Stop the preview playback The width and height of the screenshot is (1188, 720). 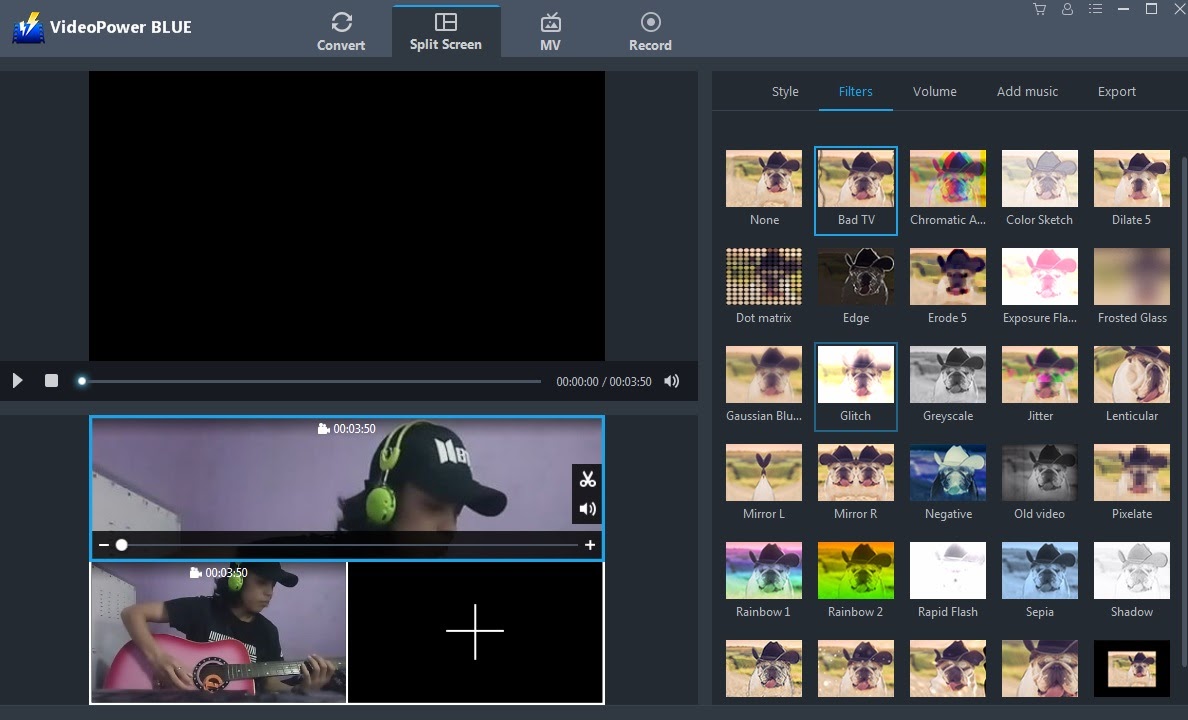pos(51,380)
